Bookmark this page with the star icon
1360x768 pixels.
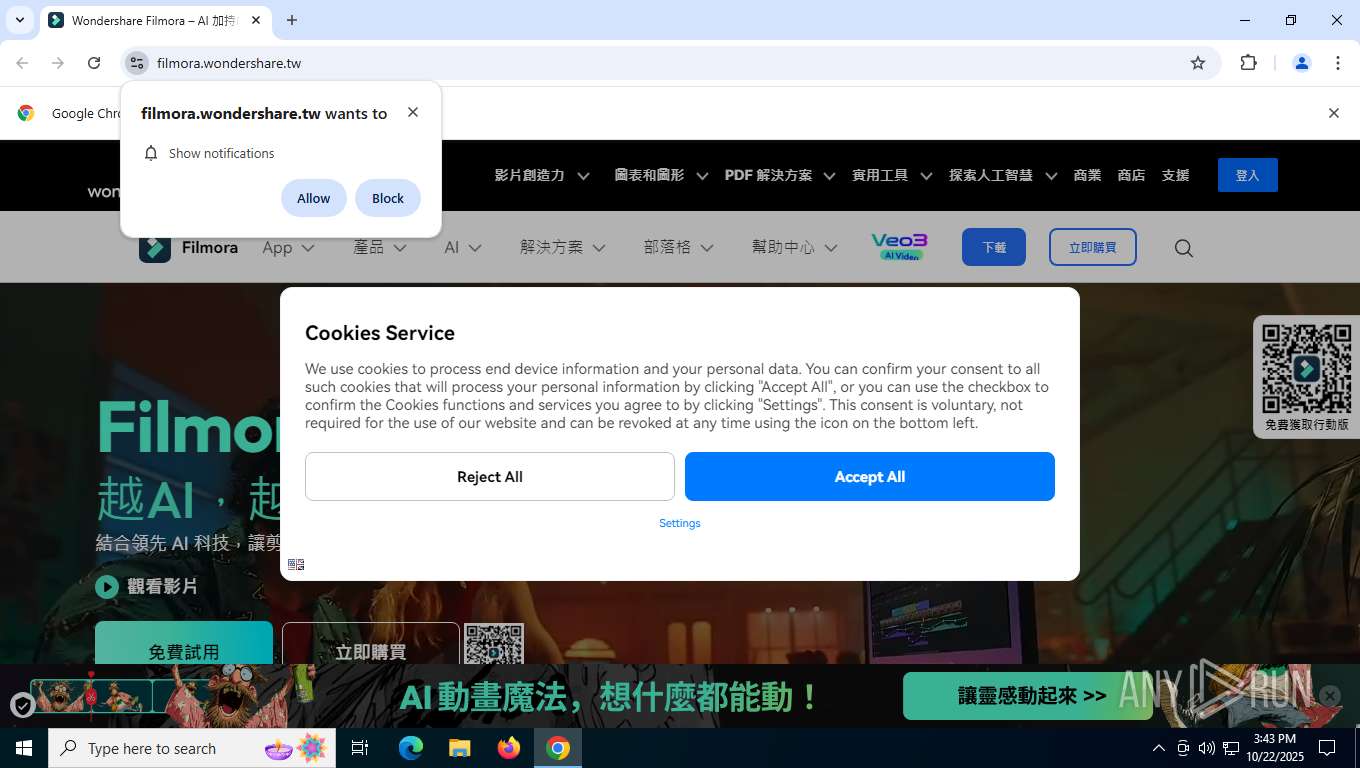coord(1198,63)
